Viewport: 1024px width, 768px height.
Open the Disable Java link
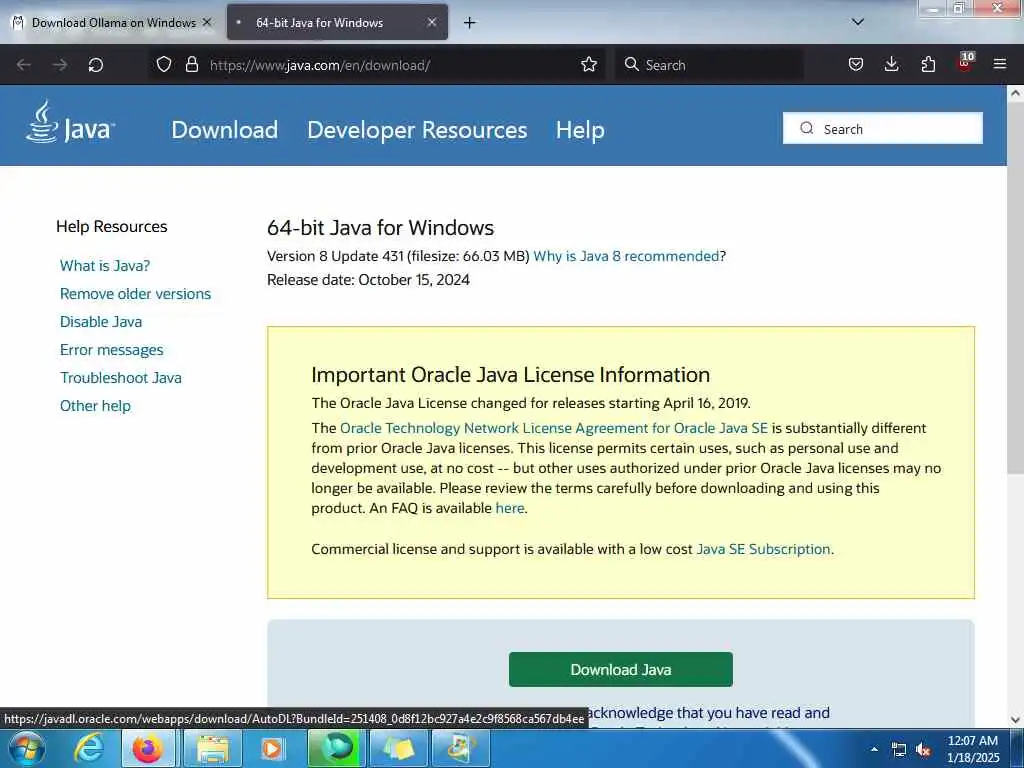tap(101, 322)
